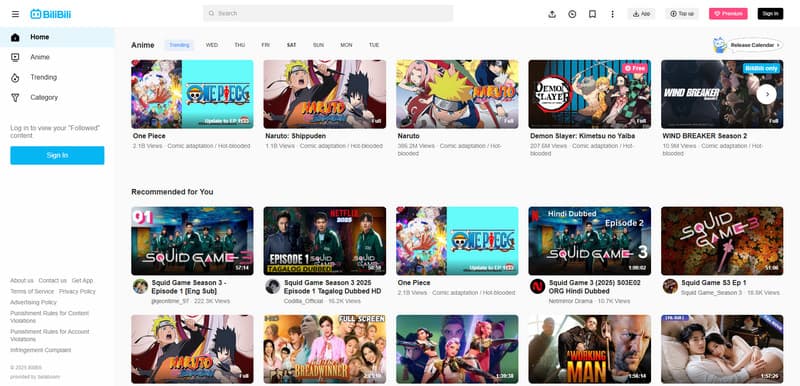Click the BiliBili only badge
Screen dimensions: 800x386
click(x=761, y=68)
